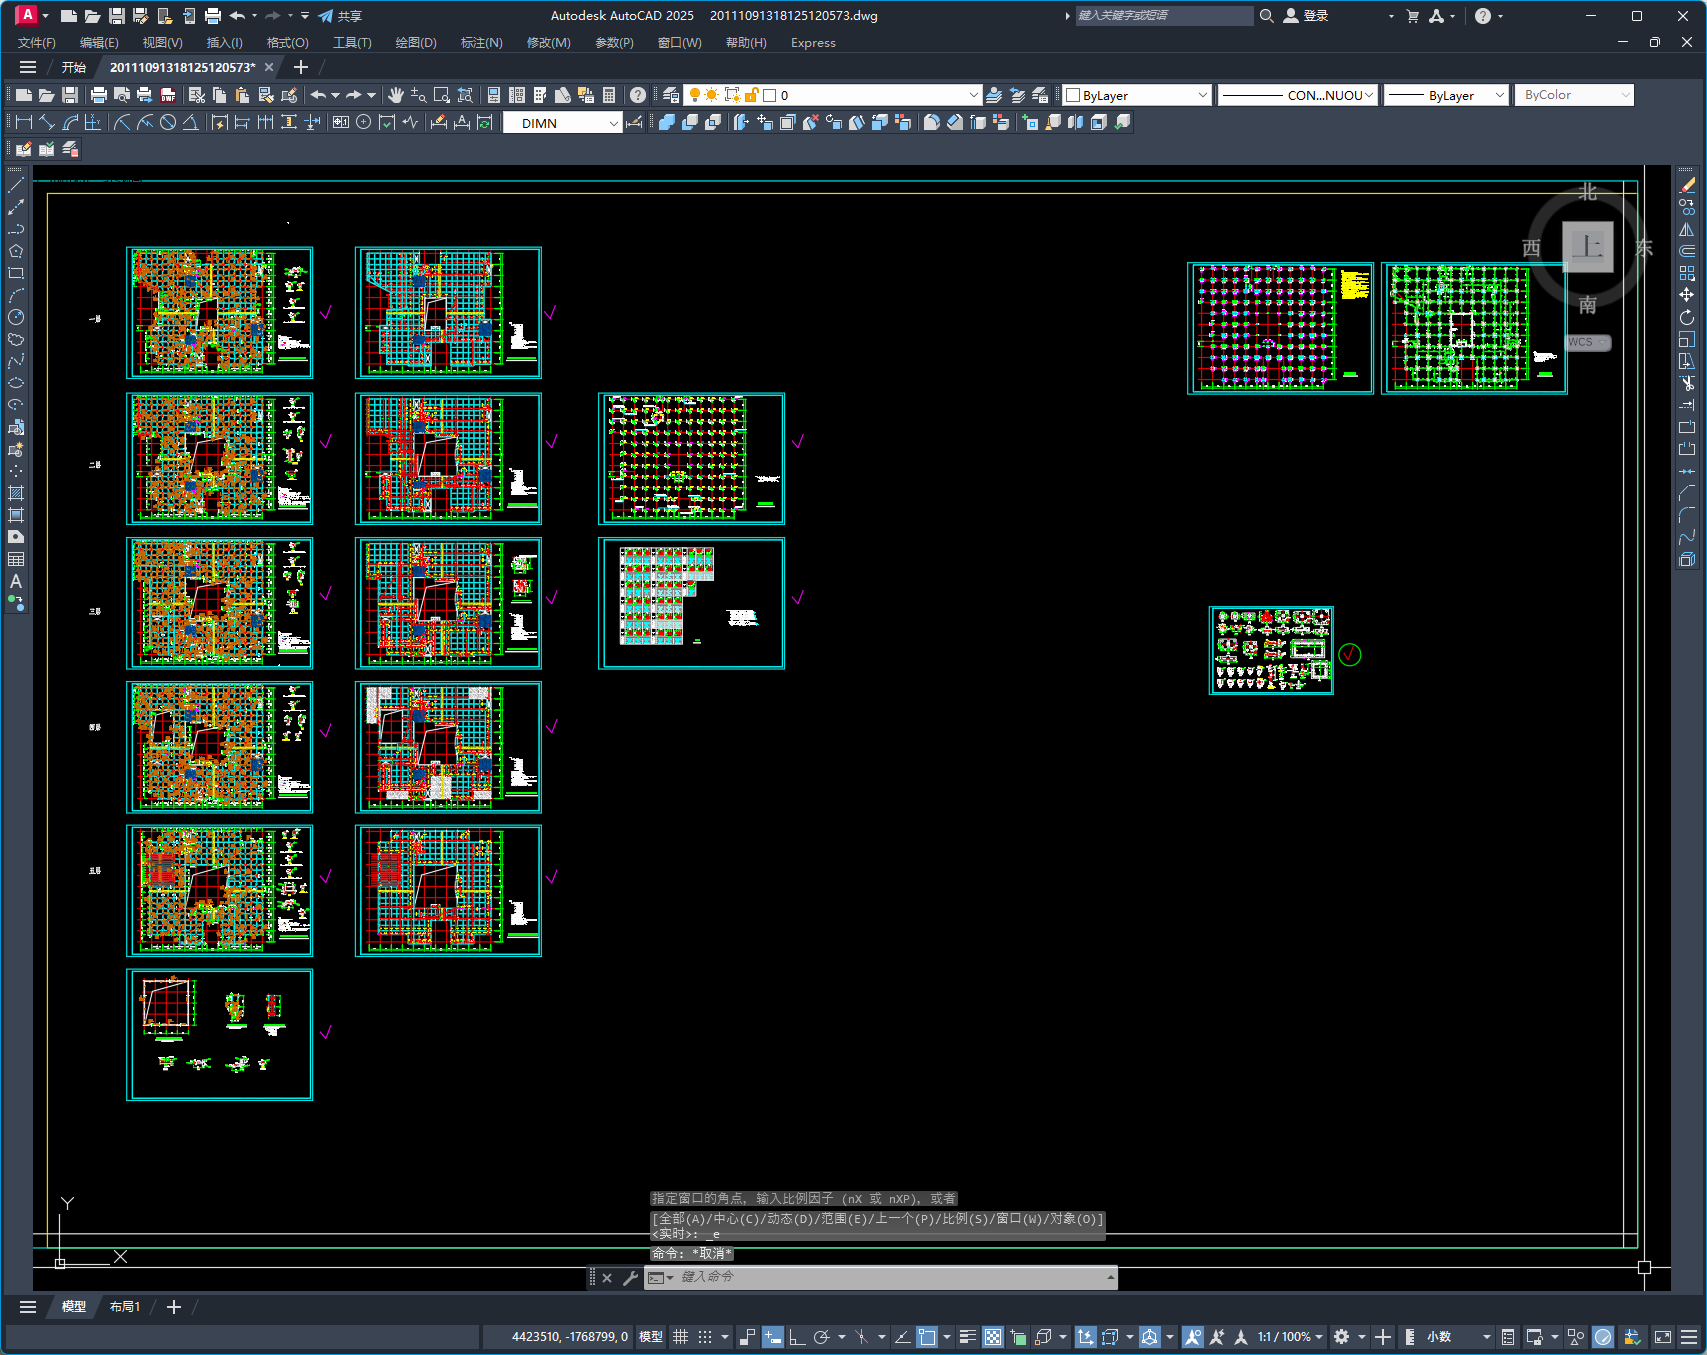Open the ByLayer color control dropdown

click(1137, 95)
